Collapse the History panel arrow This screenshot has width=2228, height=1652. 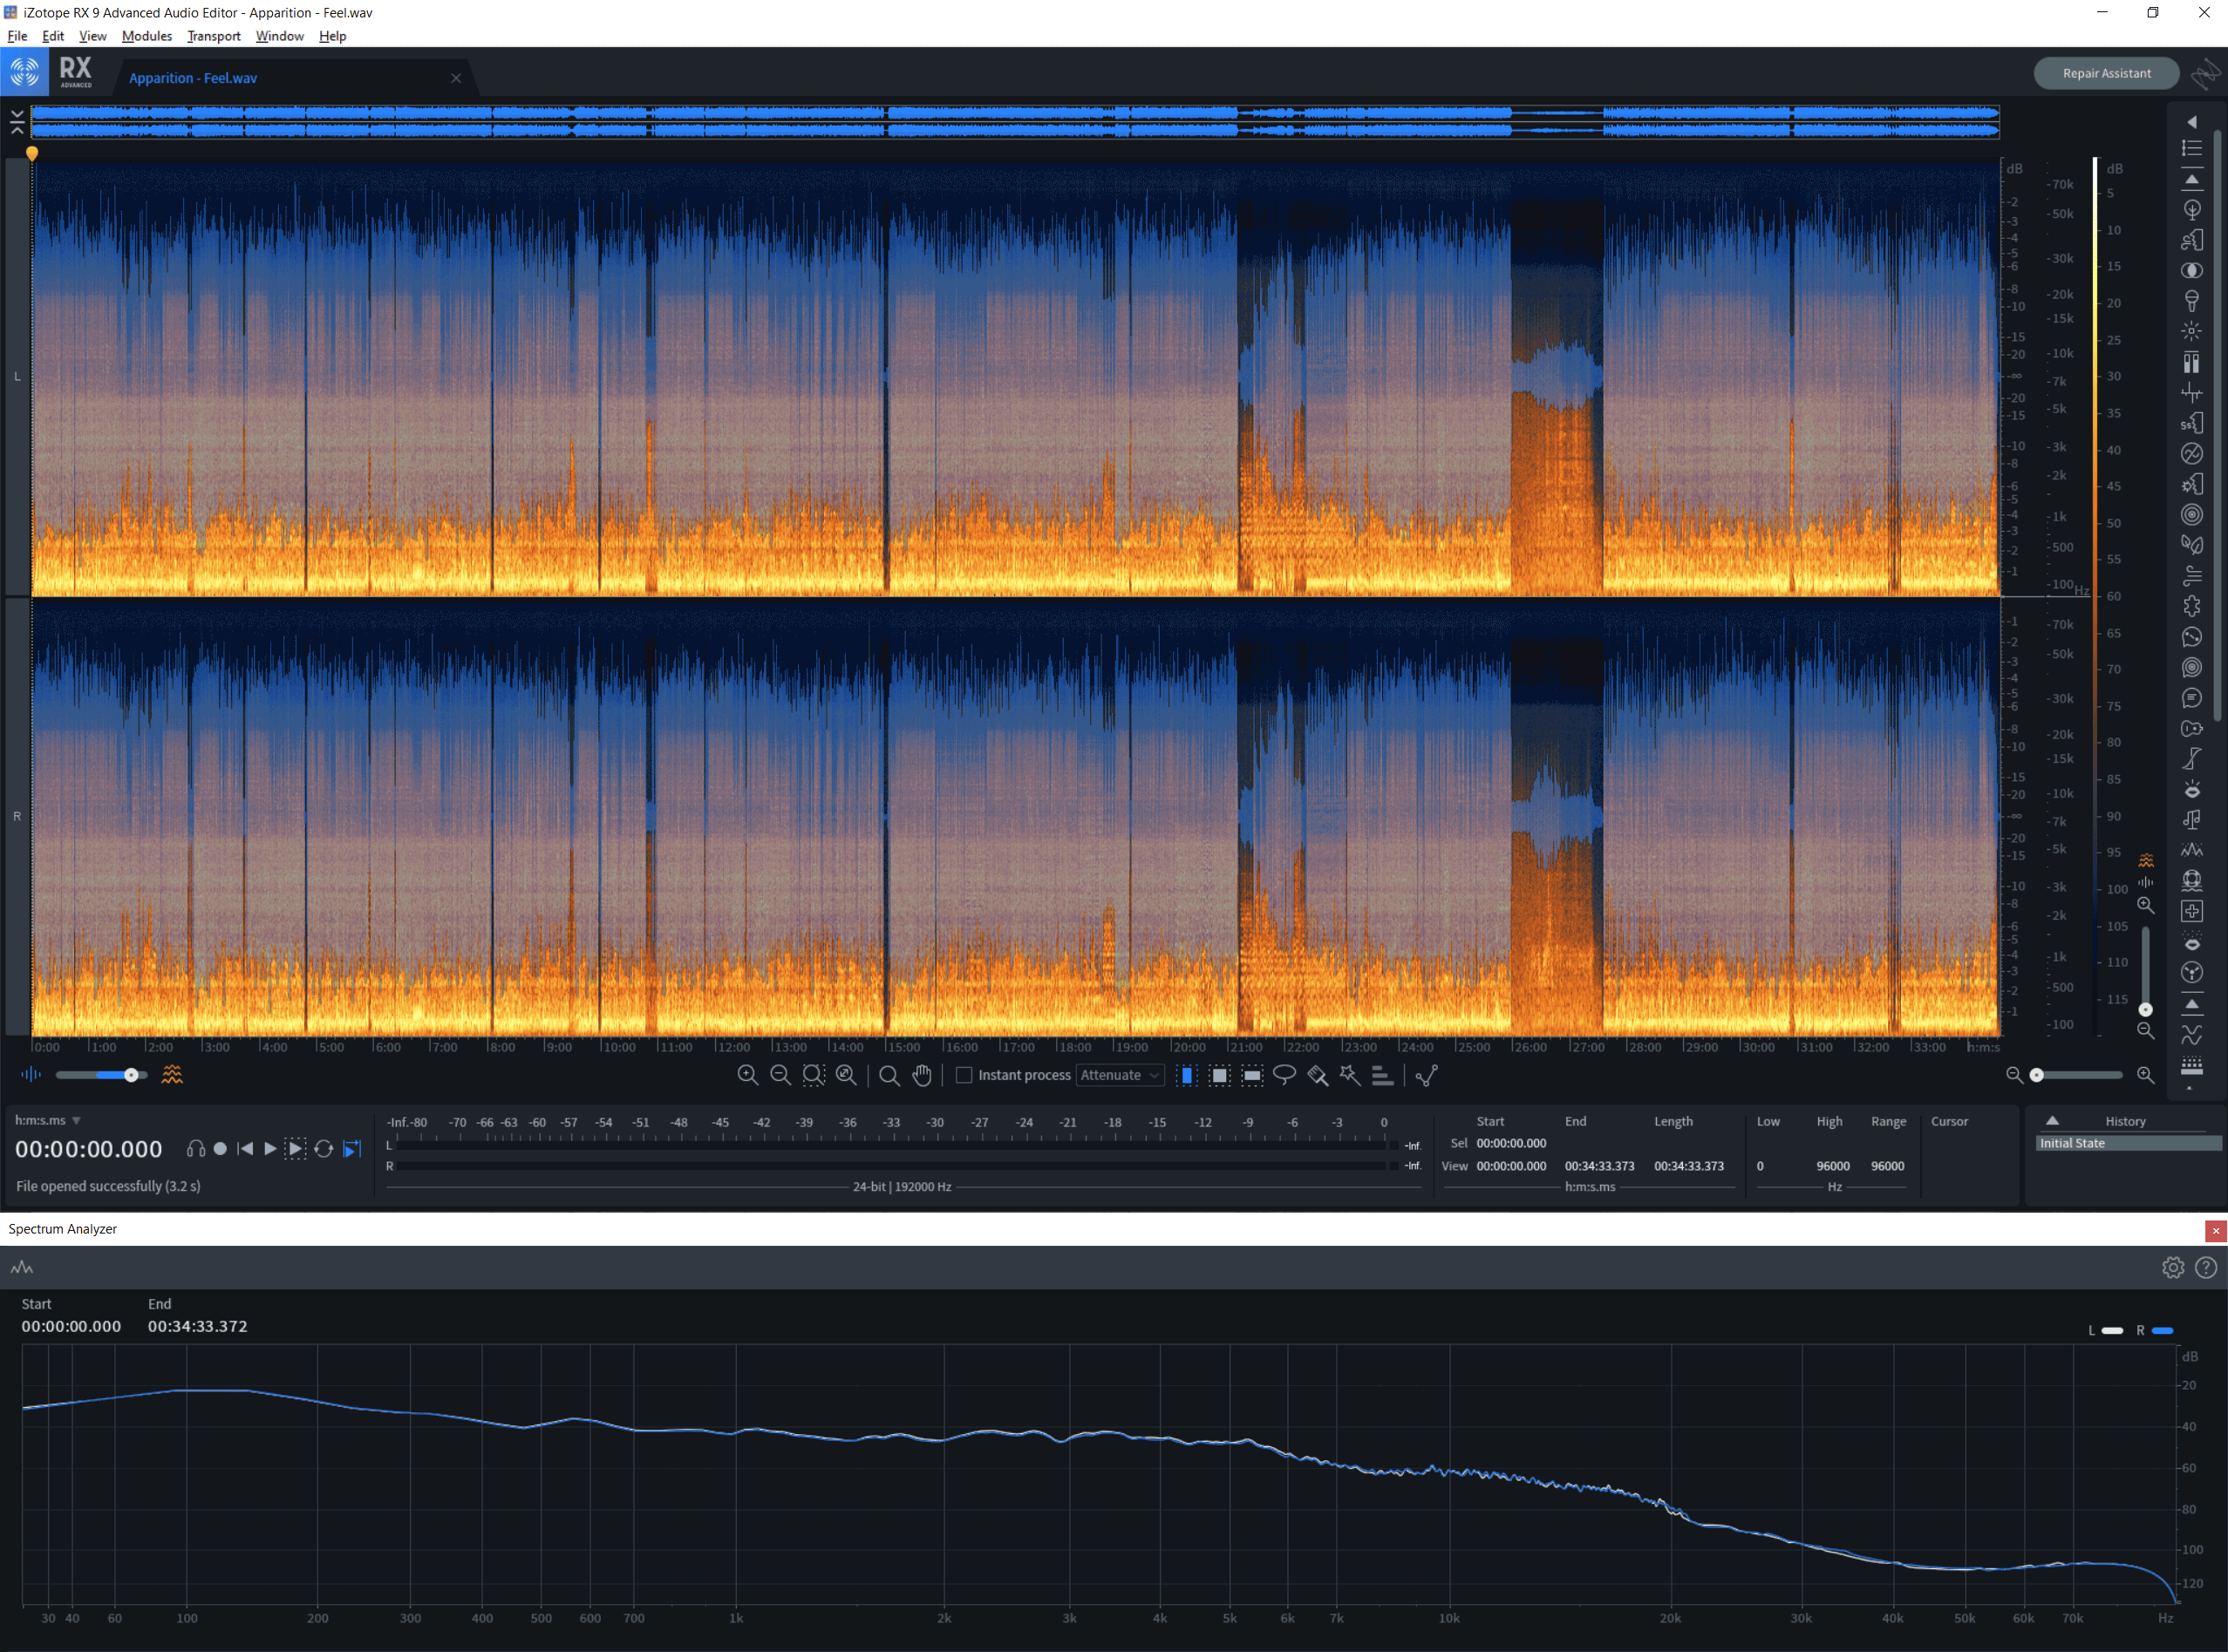tap(2052, 1121)
